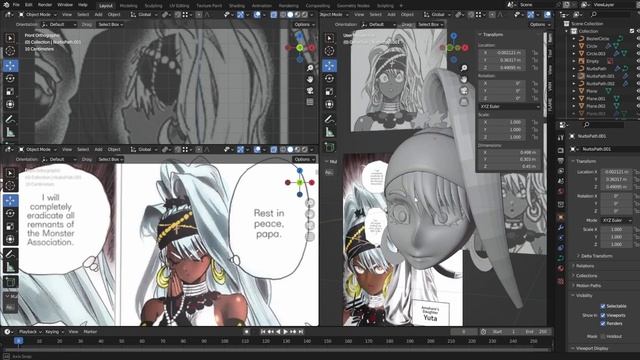
Task: Choose Annotate tool in Front Orthographic viewport
Action: click(10, 119)
